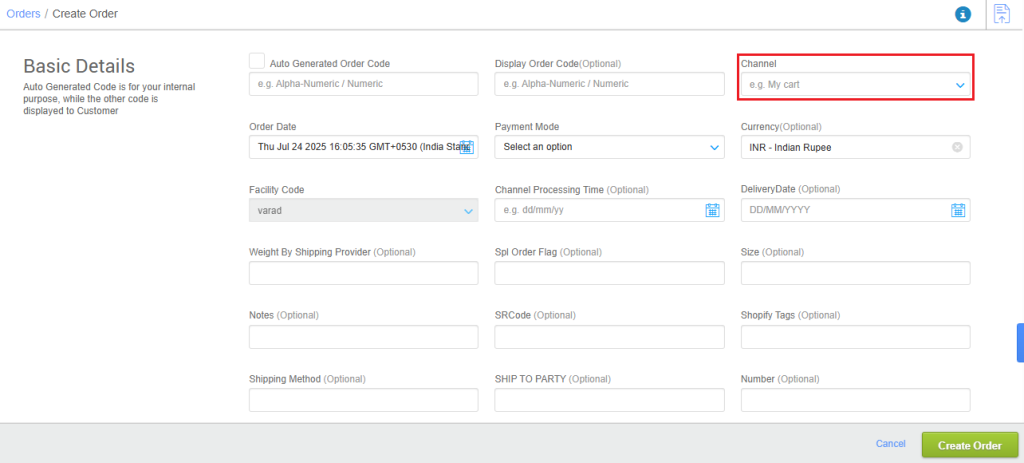Image resolution: width=1024 pixels, height=463 pixels.
Task: Focus the Number input field
Action: (856, 400)
